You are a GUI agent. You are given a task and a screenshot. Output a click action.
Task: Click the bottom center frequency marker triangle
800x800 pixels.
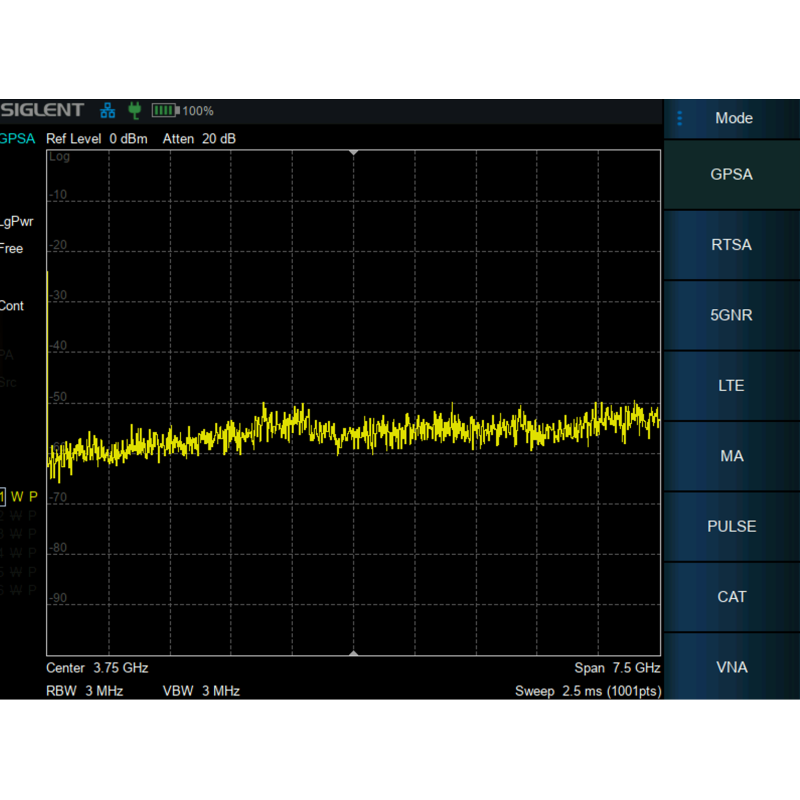click(x=353, y=653)
